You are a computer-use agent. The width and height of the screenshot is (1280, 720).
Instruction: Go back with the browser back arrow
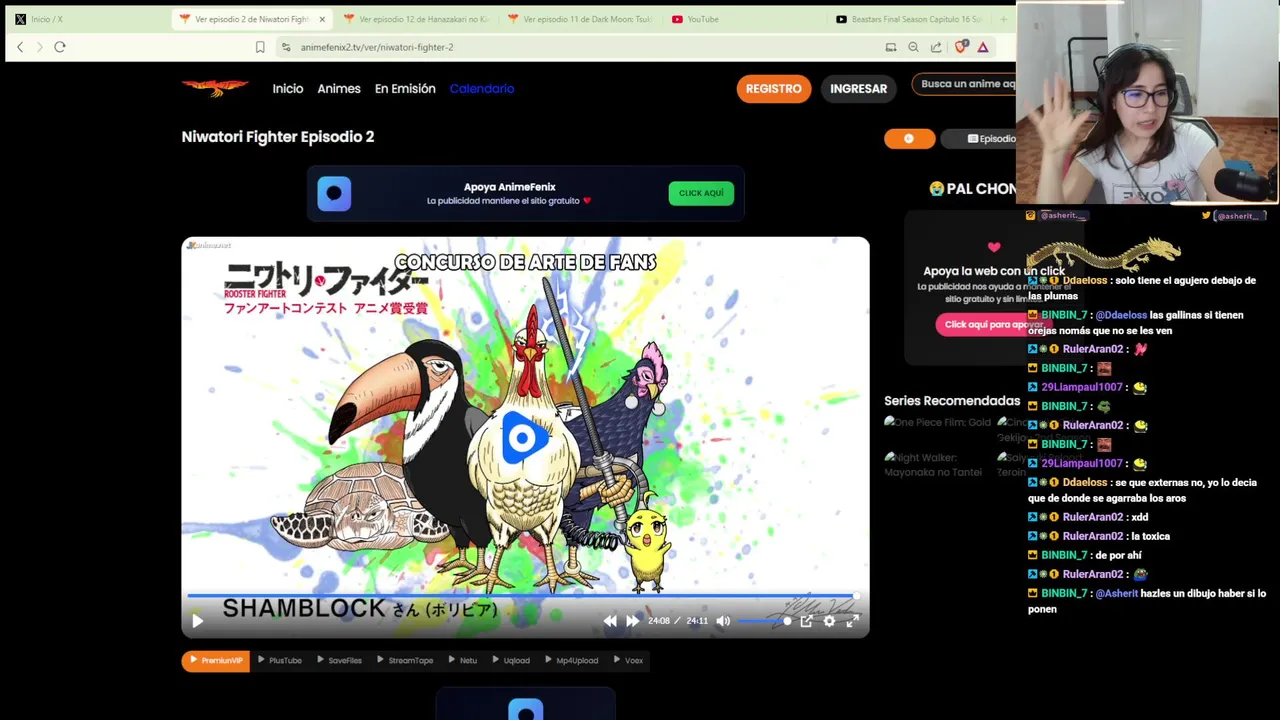coord(20,47)
